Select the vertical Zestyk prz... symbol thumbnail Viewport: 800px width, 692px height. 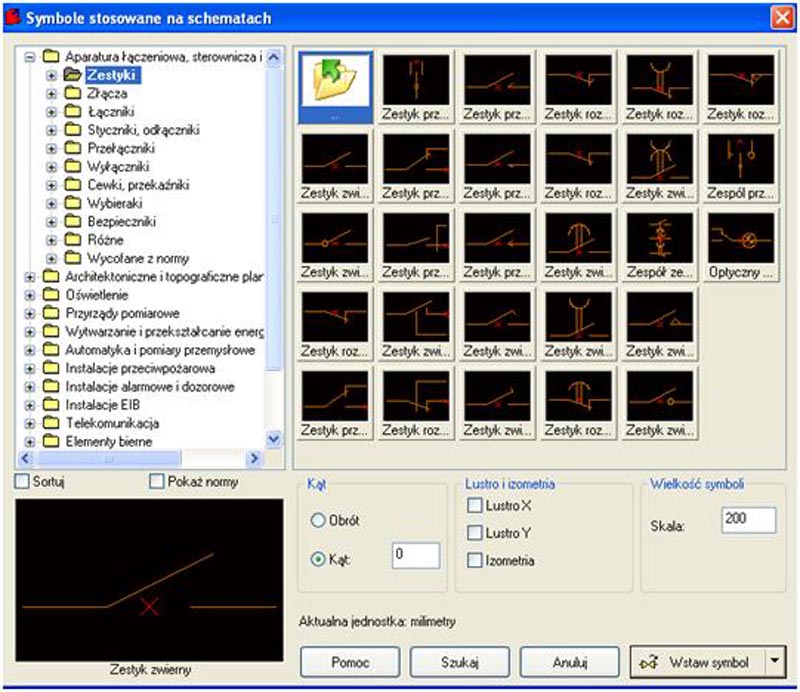tap(416, 87)
